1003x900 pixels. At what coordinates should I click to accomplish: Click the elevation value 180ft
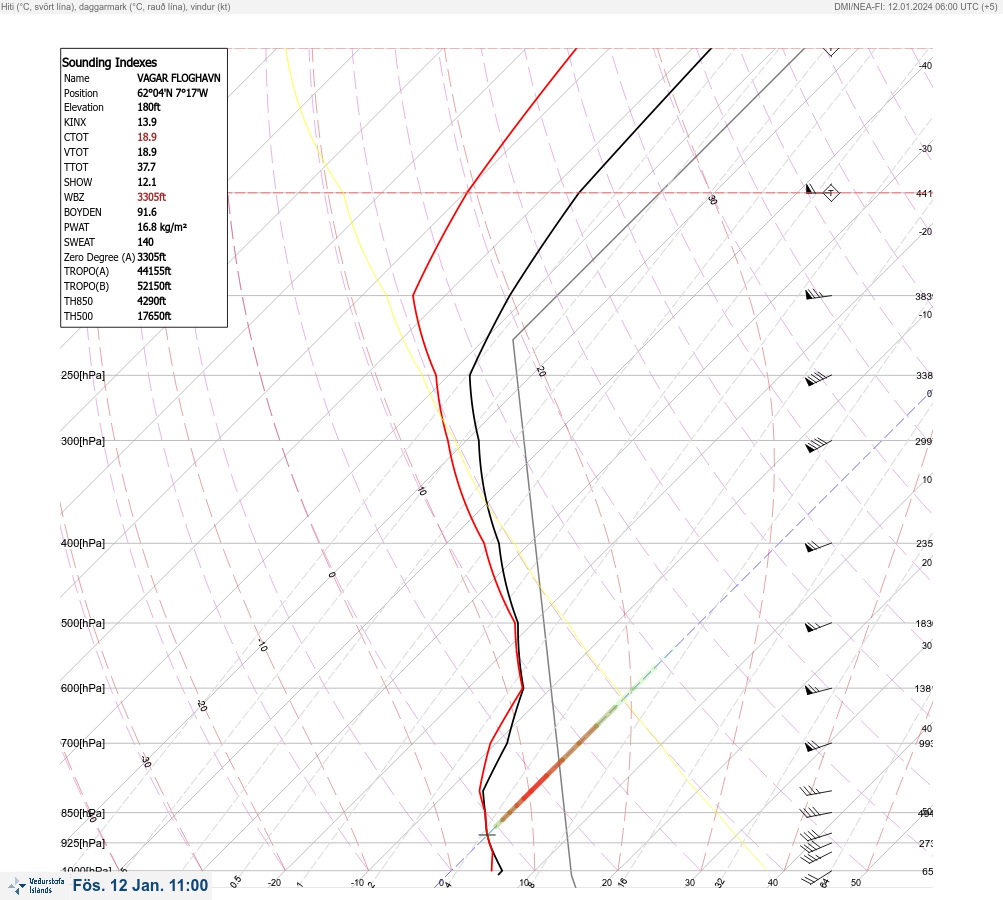click(148, 107)
